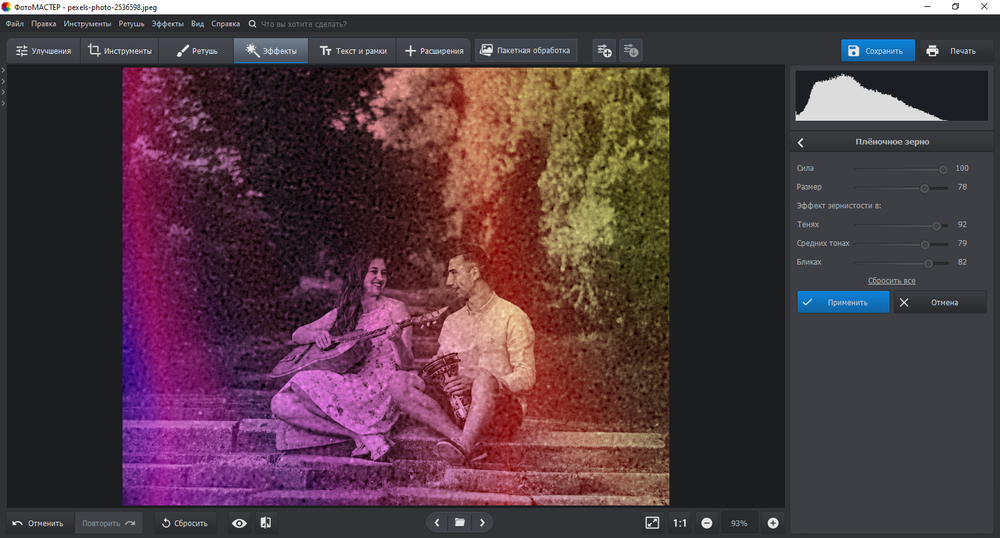Set view scale to 1:1

click(679, 522)
